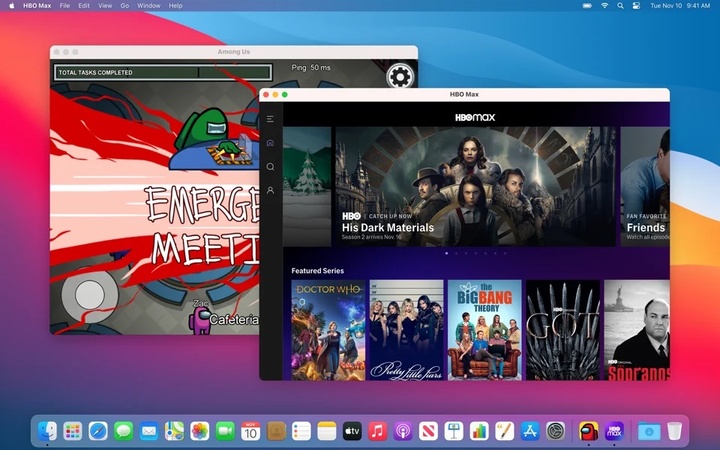Click the Among Us virtual joystick
Viewport: 720px width, 450px height.
pyautogui.click(x=90, y=295)
